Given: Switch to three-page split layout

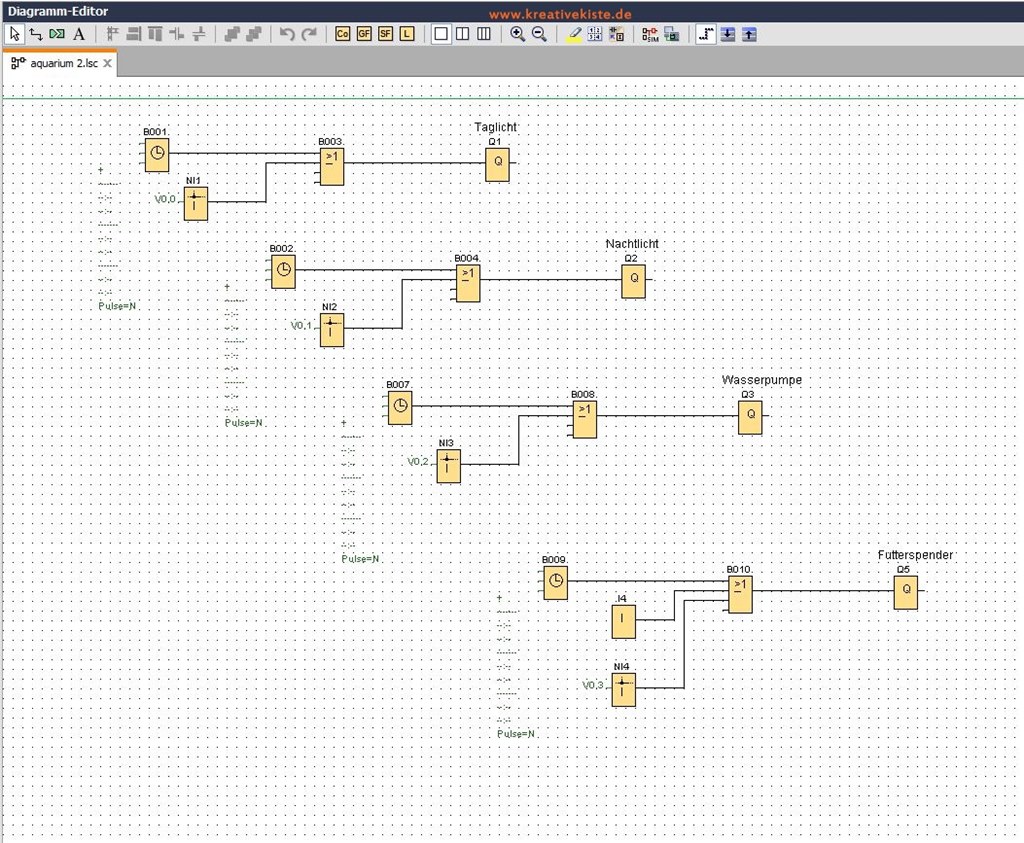Looking at the screenshot, I should [484, 34].
